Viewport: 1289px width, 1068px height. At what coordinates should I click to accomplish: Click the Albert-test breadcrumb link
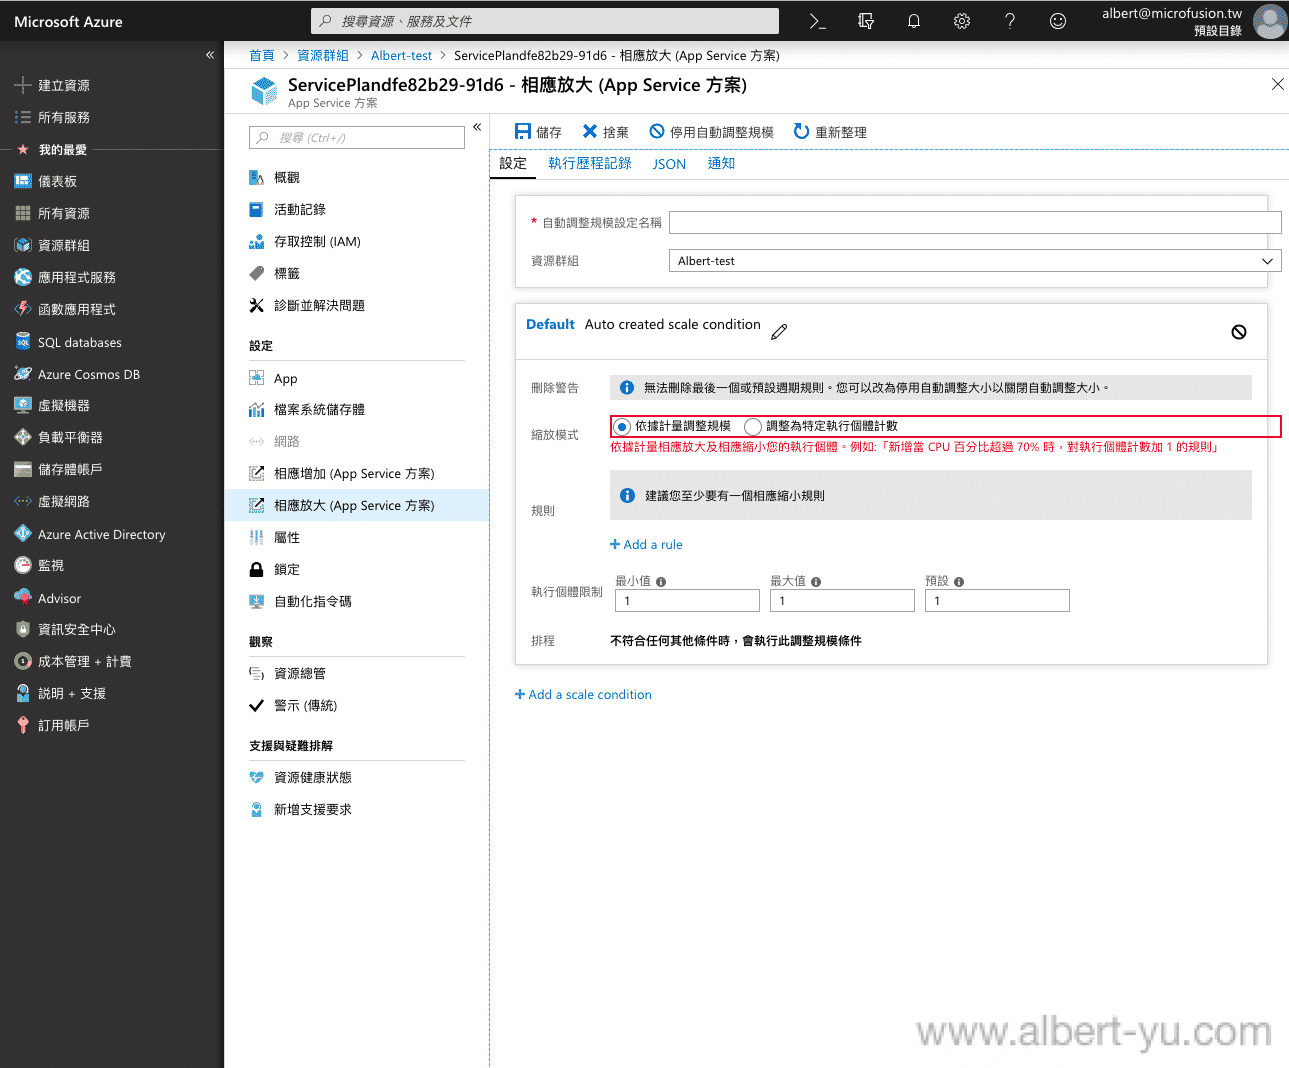click(401, 55)
